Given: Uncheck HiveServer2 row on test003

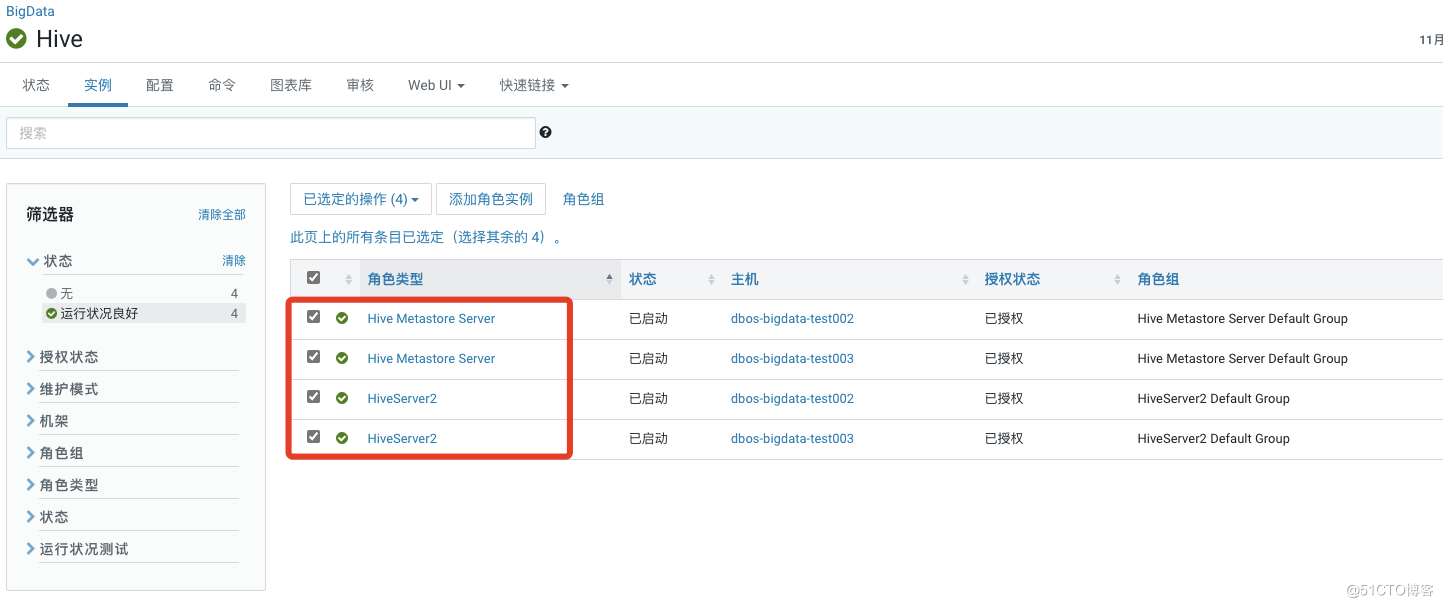Looking at the screenshot, I should (x=313, y=437).
